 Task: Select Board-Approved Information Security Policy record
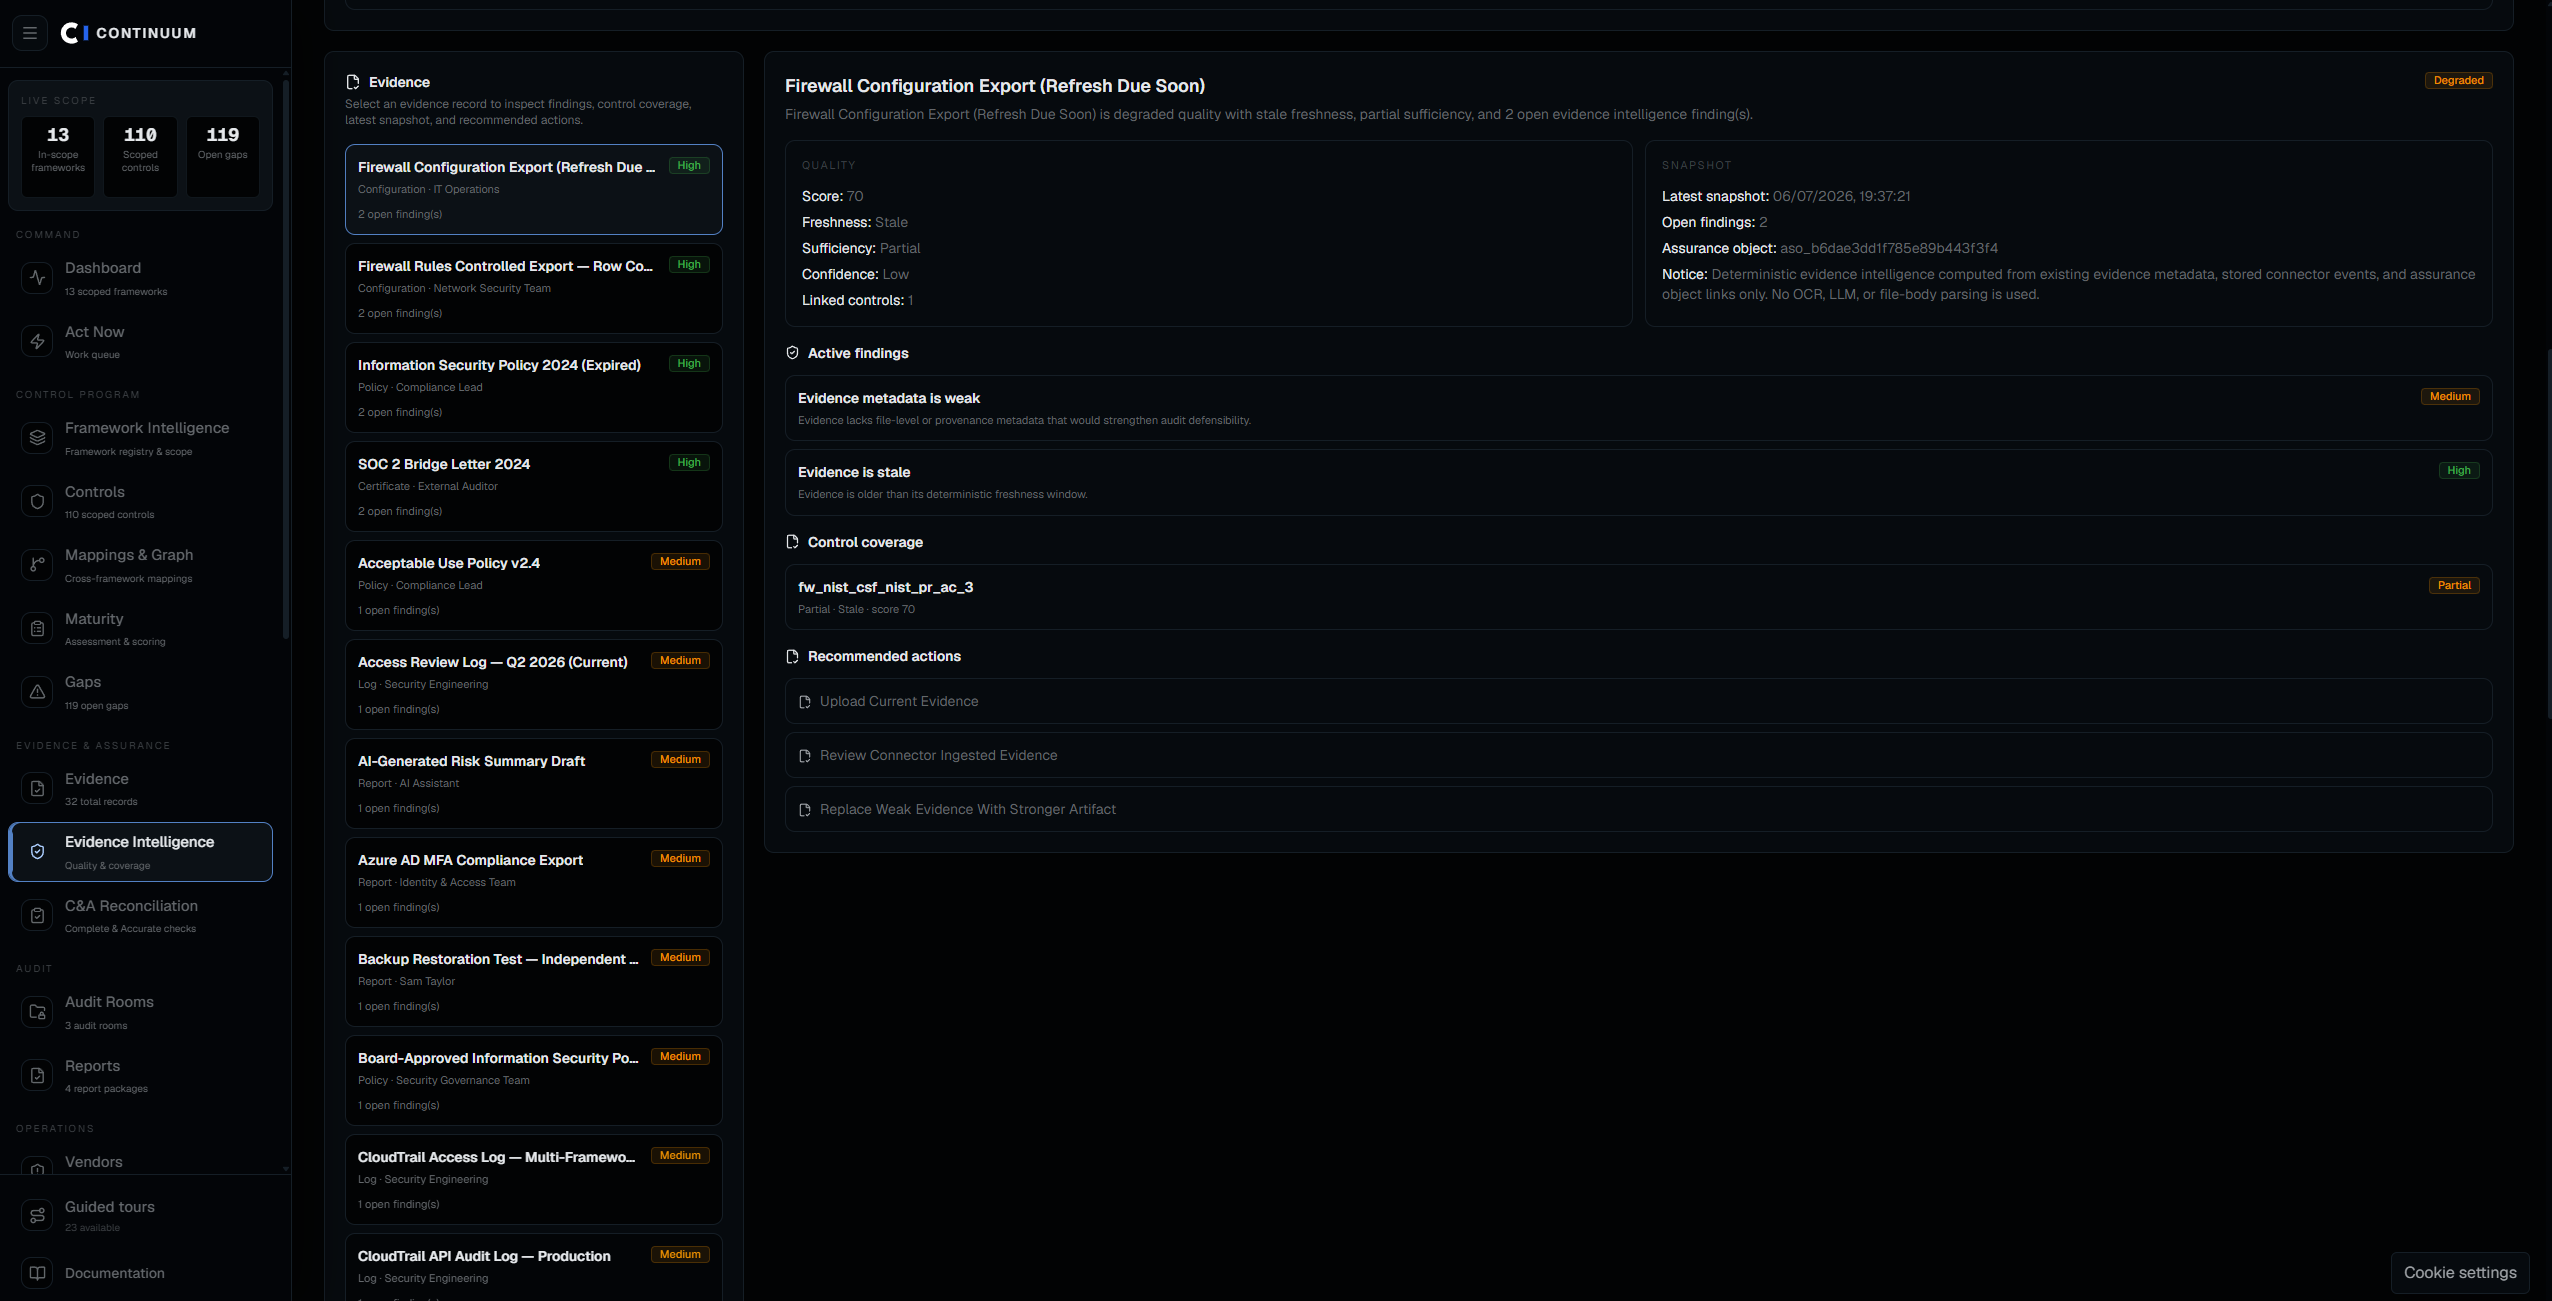pos(534,1081)
